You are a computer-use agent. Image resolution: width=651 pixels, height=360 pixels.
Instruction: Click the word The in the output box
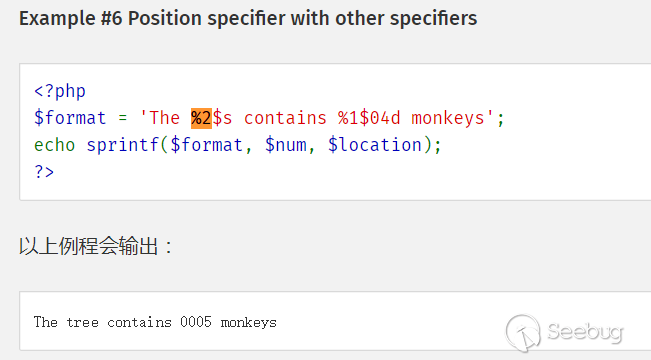pos(46,322)
